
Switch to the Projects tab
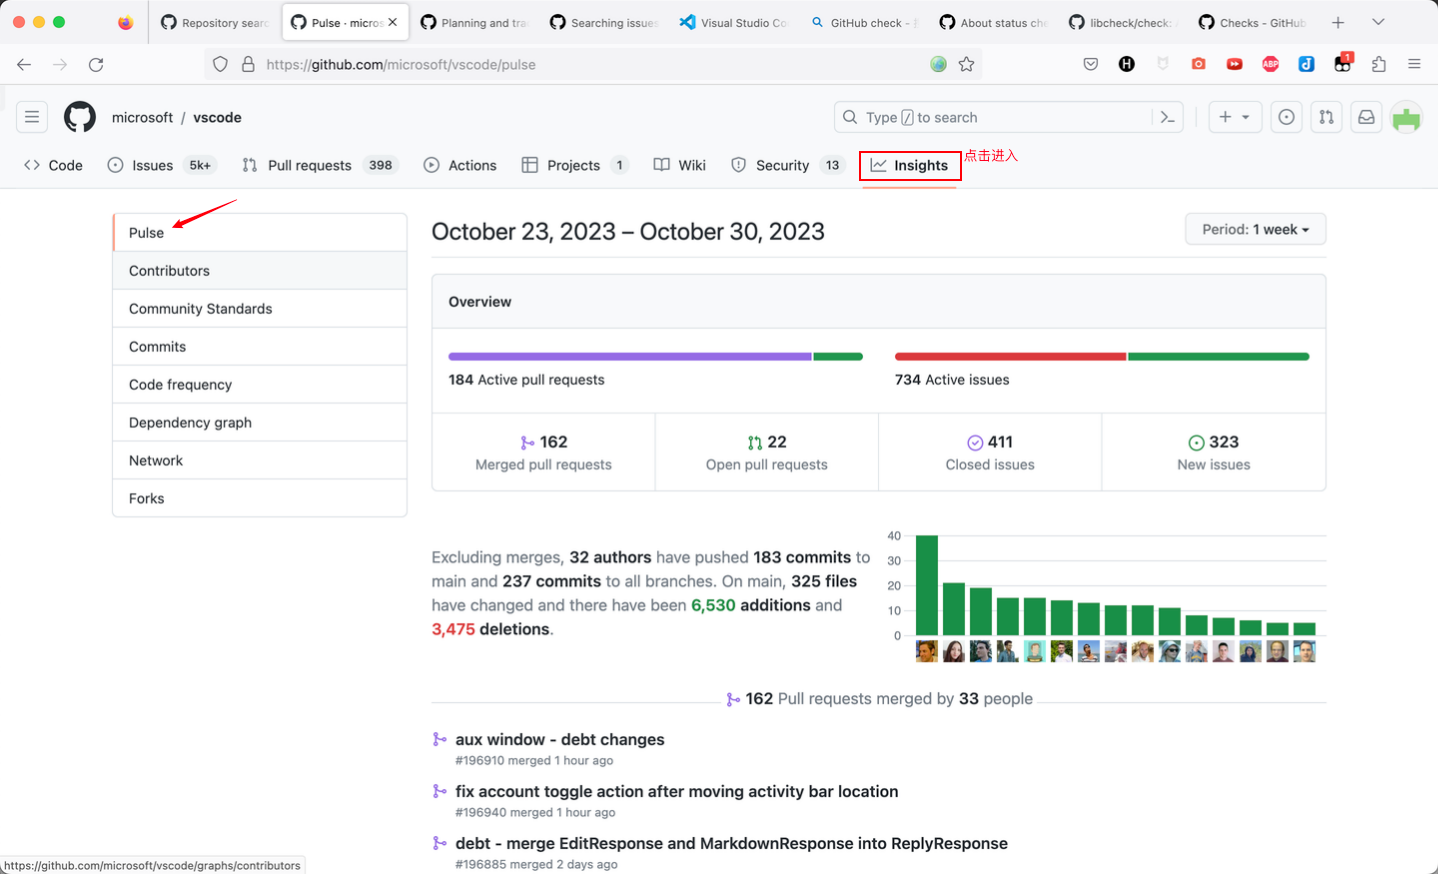575,165
